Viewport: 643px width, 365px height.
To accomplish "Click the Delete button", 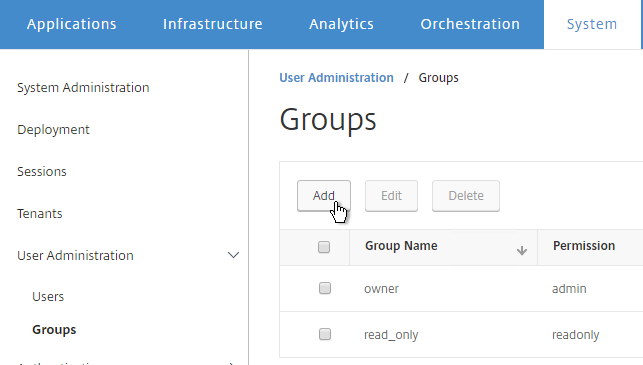I will [466, 196].
